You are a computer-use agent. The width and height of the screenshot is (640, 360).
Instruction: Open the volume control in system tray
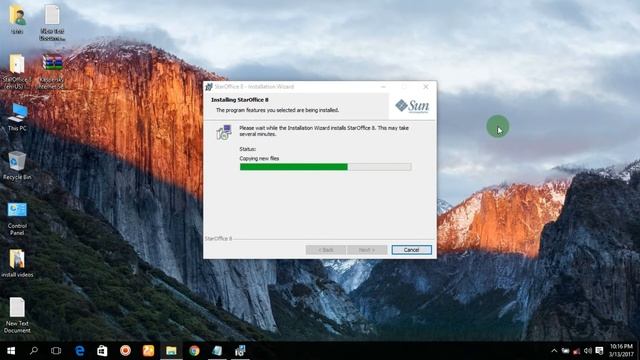[588, 351]
